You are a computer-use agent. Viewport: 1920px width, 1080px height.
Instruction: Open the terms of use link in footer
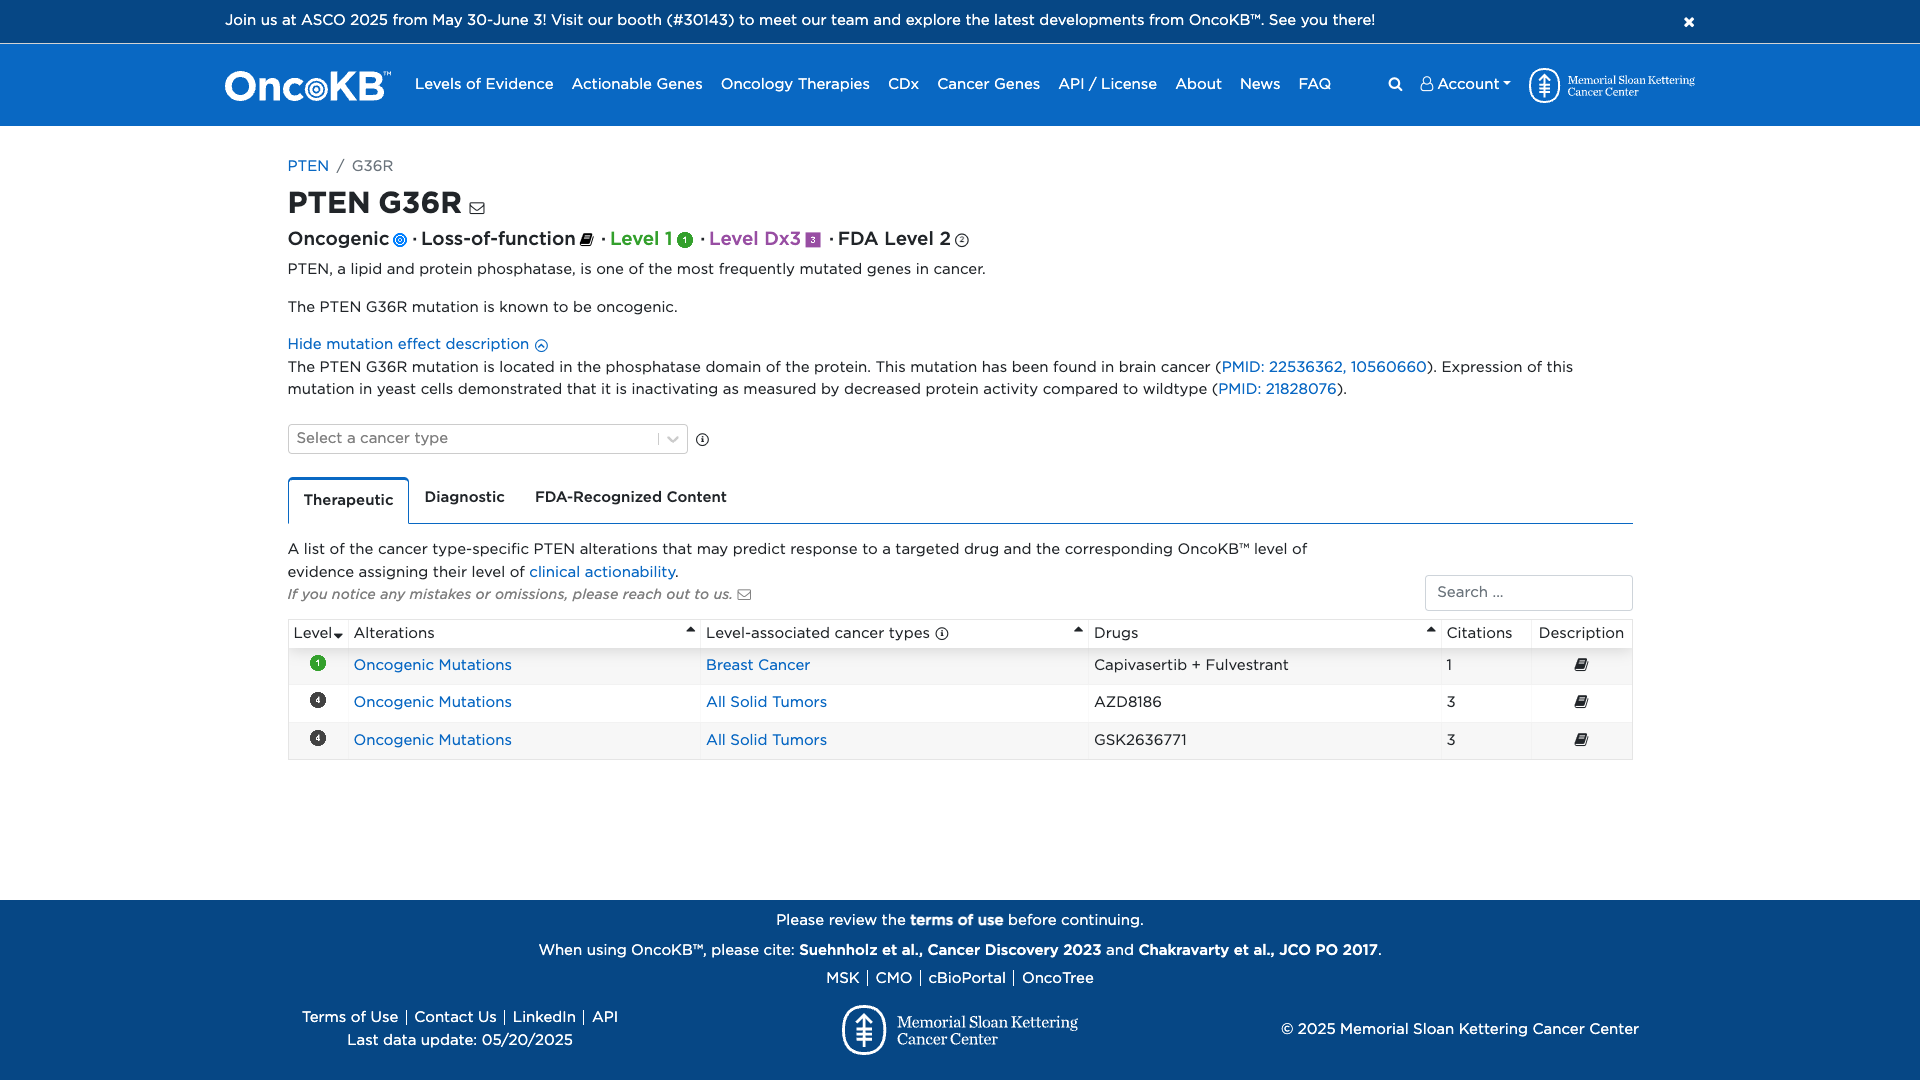956,920
